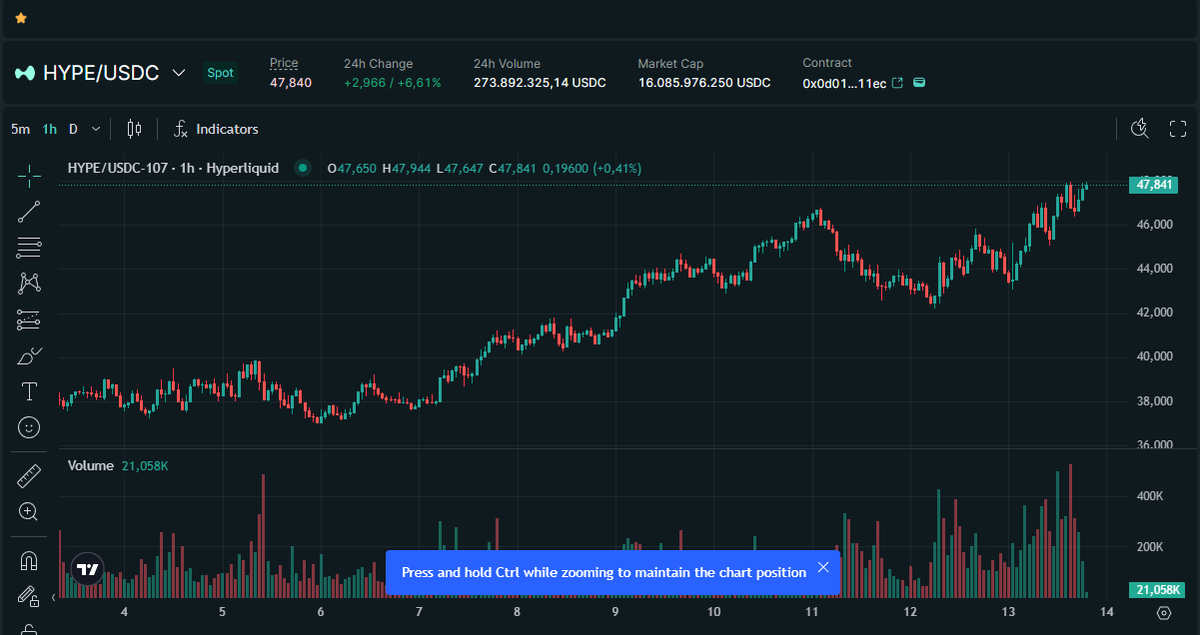Screen dimensions: 1200x635
Task: Open the quick search lightning icon
Action: tap(1139, 128)
